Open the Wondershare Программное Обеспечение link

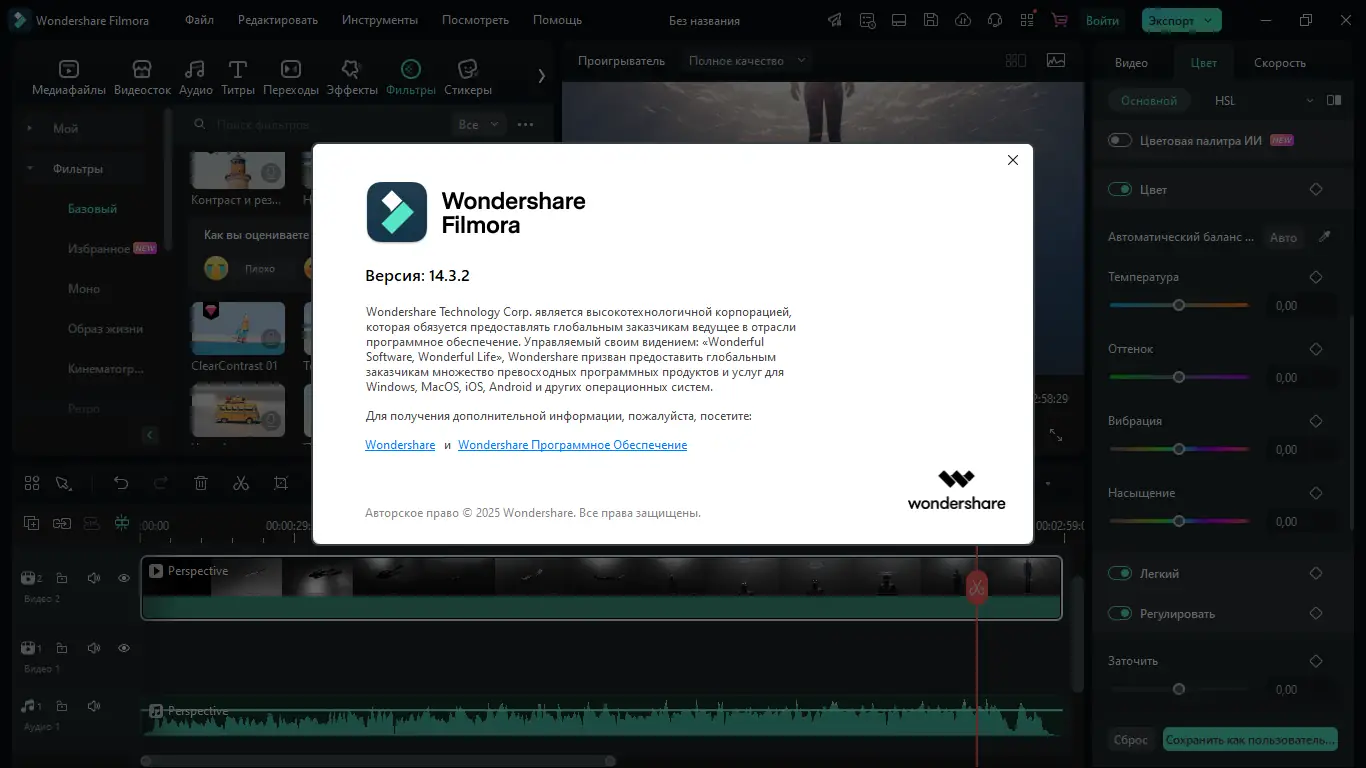[573, 445]
